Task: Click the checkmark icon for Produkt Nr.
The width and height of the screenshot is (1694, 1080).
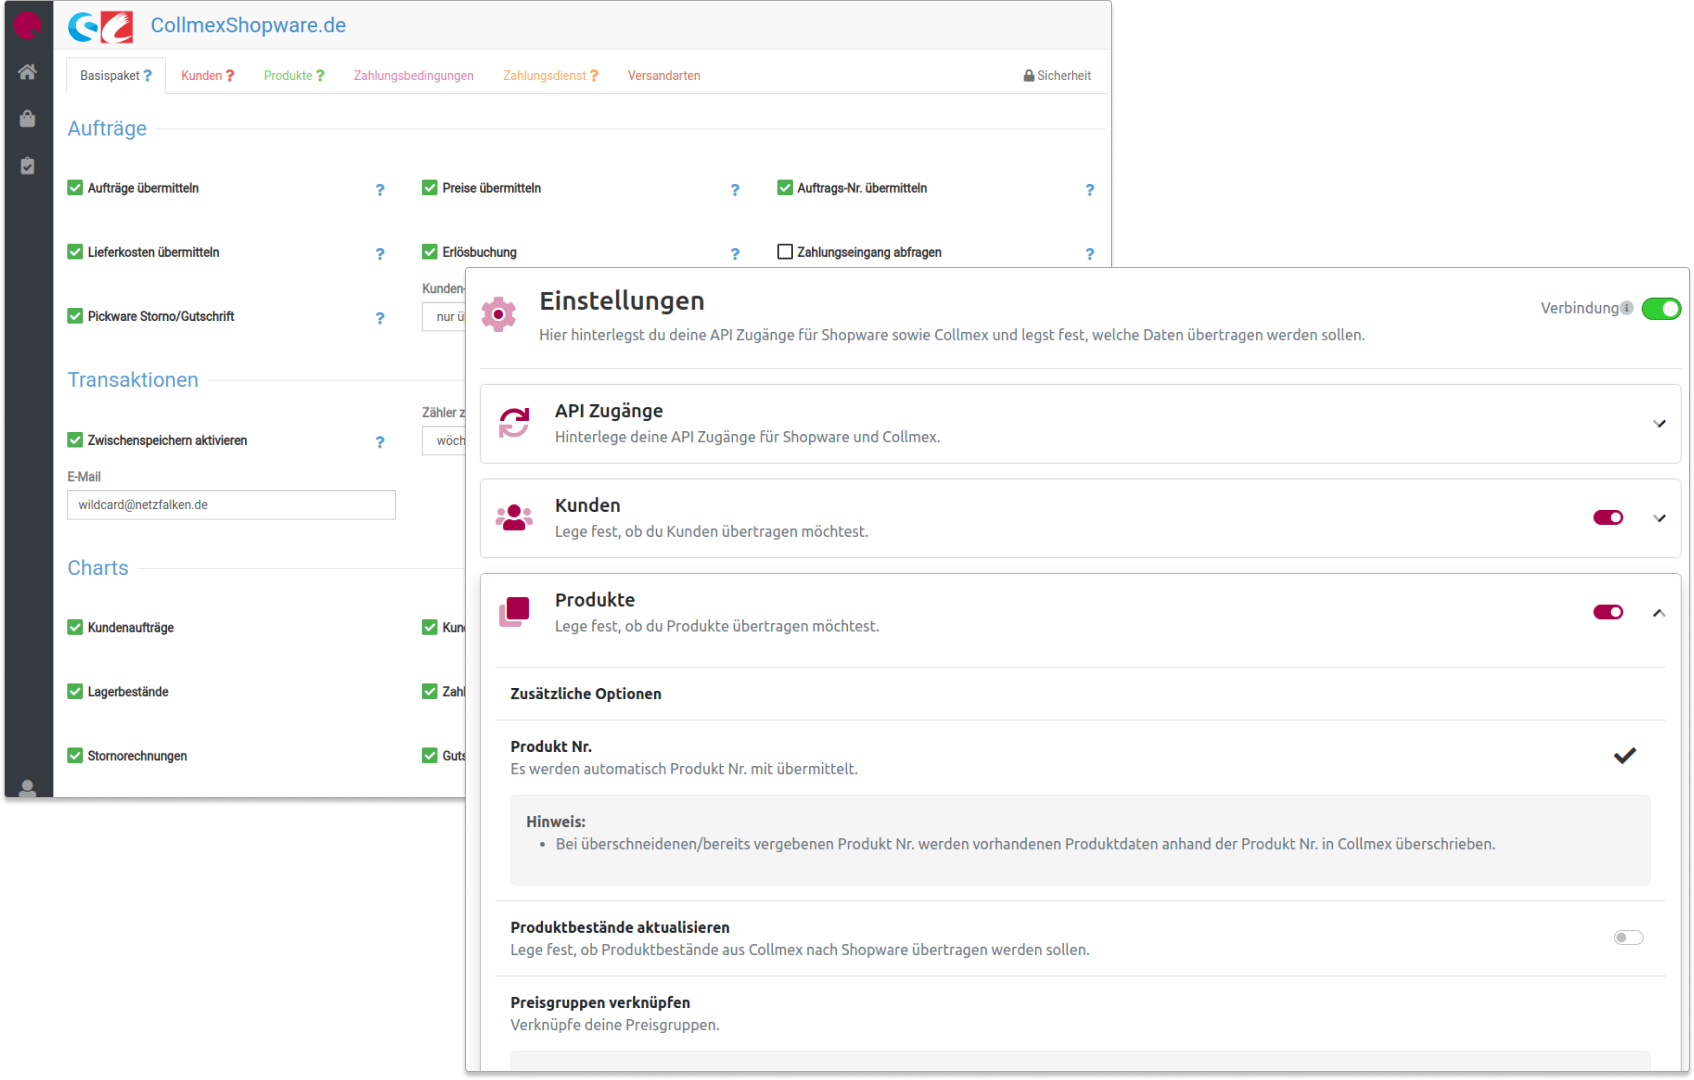Action: click(1625, 756)
